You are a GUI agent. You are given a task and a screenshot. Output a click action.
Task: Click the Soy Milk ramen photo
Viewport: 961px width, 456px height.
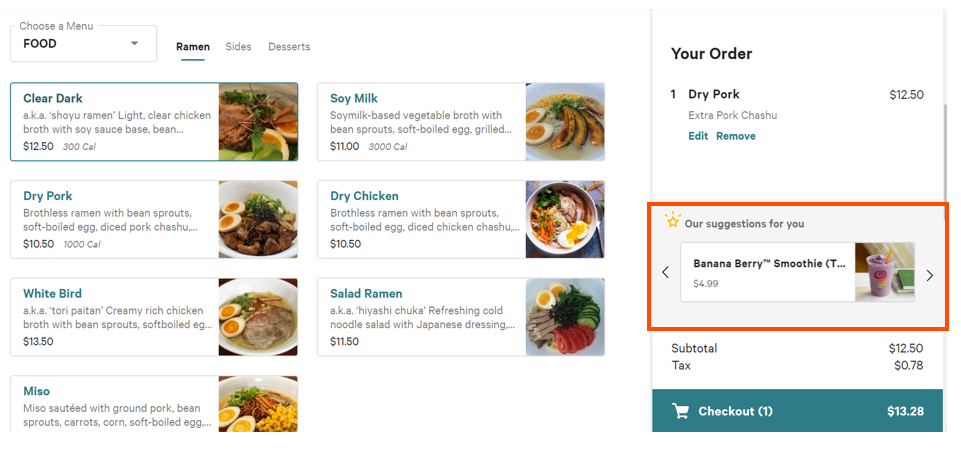pyautogui.click(x=565, y=122)
